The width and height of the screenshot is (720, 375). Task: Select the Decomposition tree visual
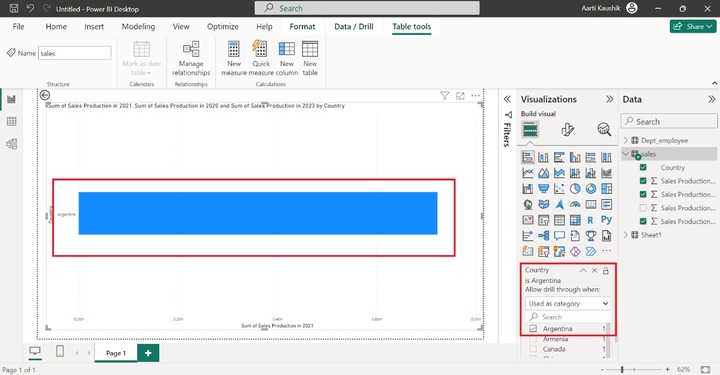[x=543, y=236]
